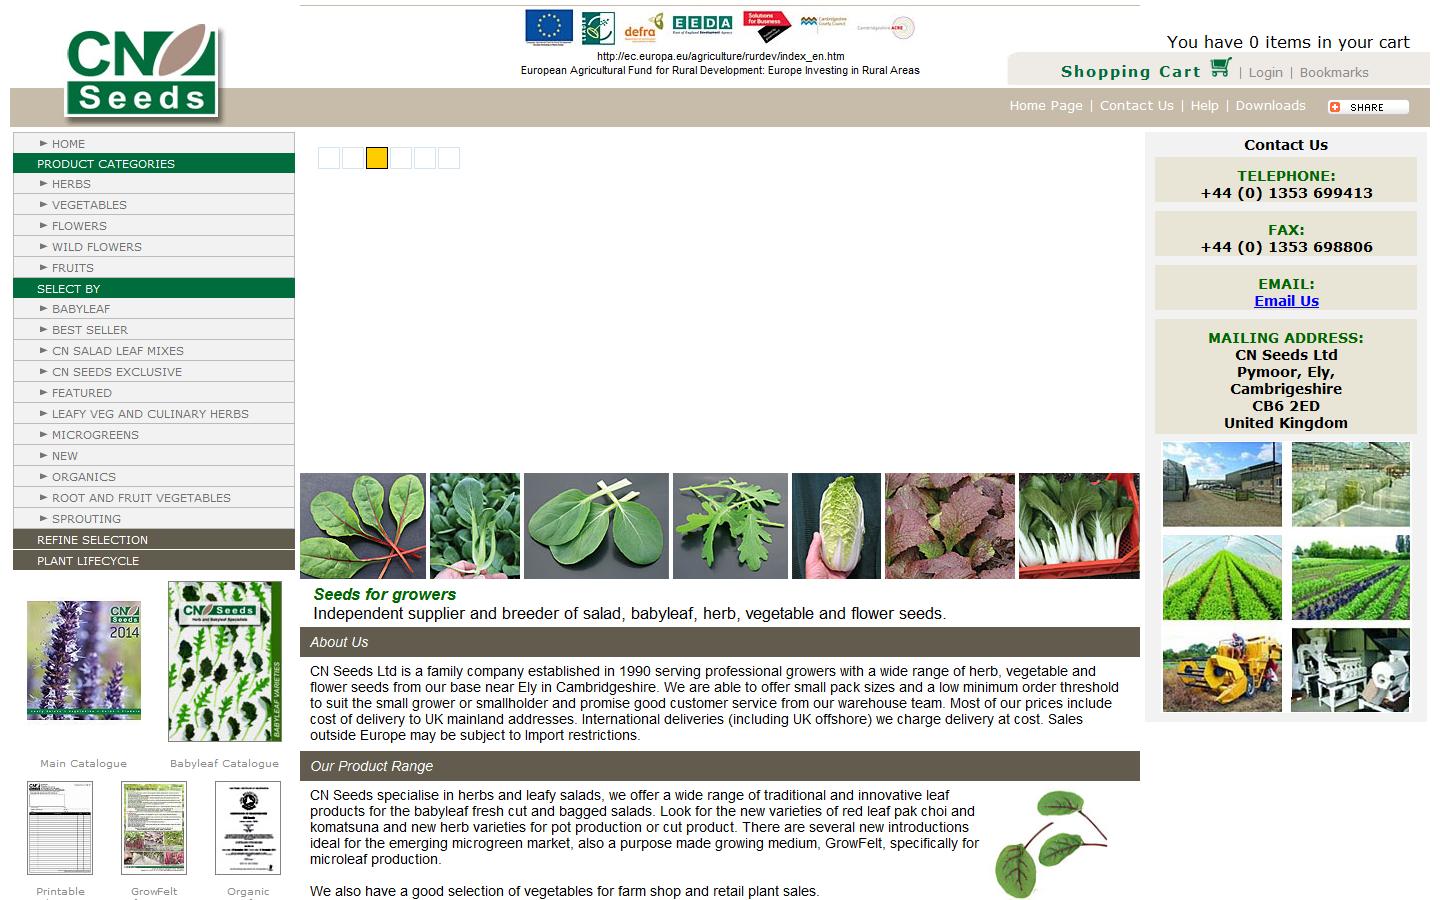Click the Solutions for Business logo

pyautogui.click(x=766, y=24)
